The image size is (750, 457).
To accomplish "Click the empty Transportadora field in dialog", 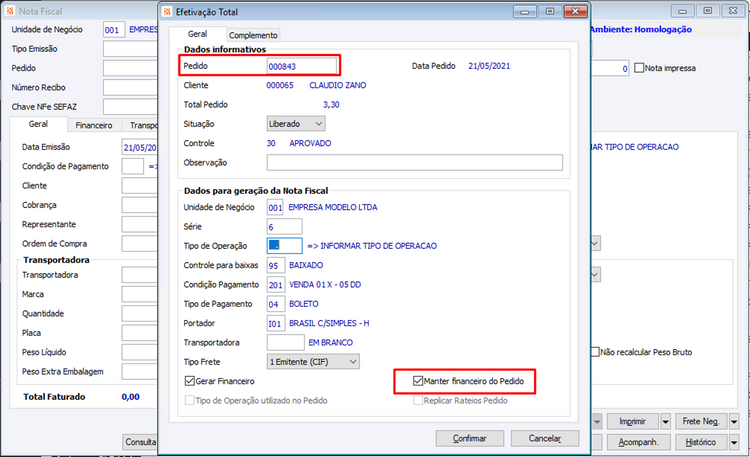I will 286,343.
